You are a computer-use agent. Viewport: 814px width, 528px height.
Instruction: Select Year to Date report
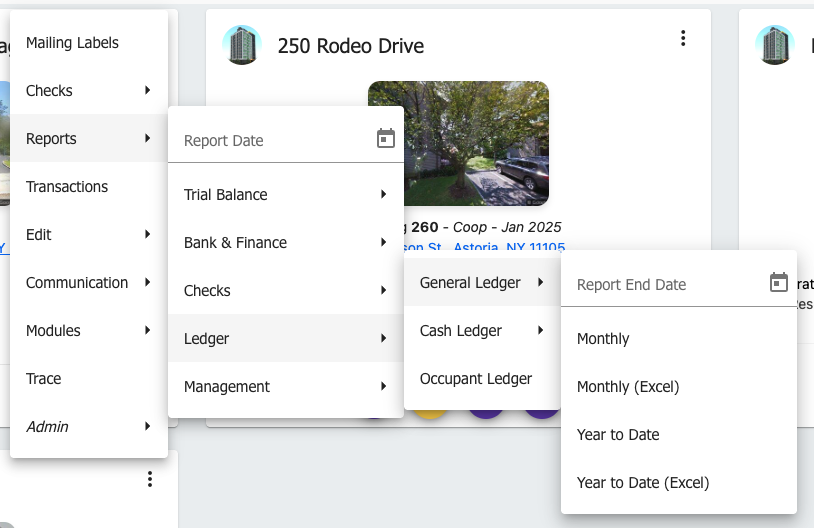point(679,435)
